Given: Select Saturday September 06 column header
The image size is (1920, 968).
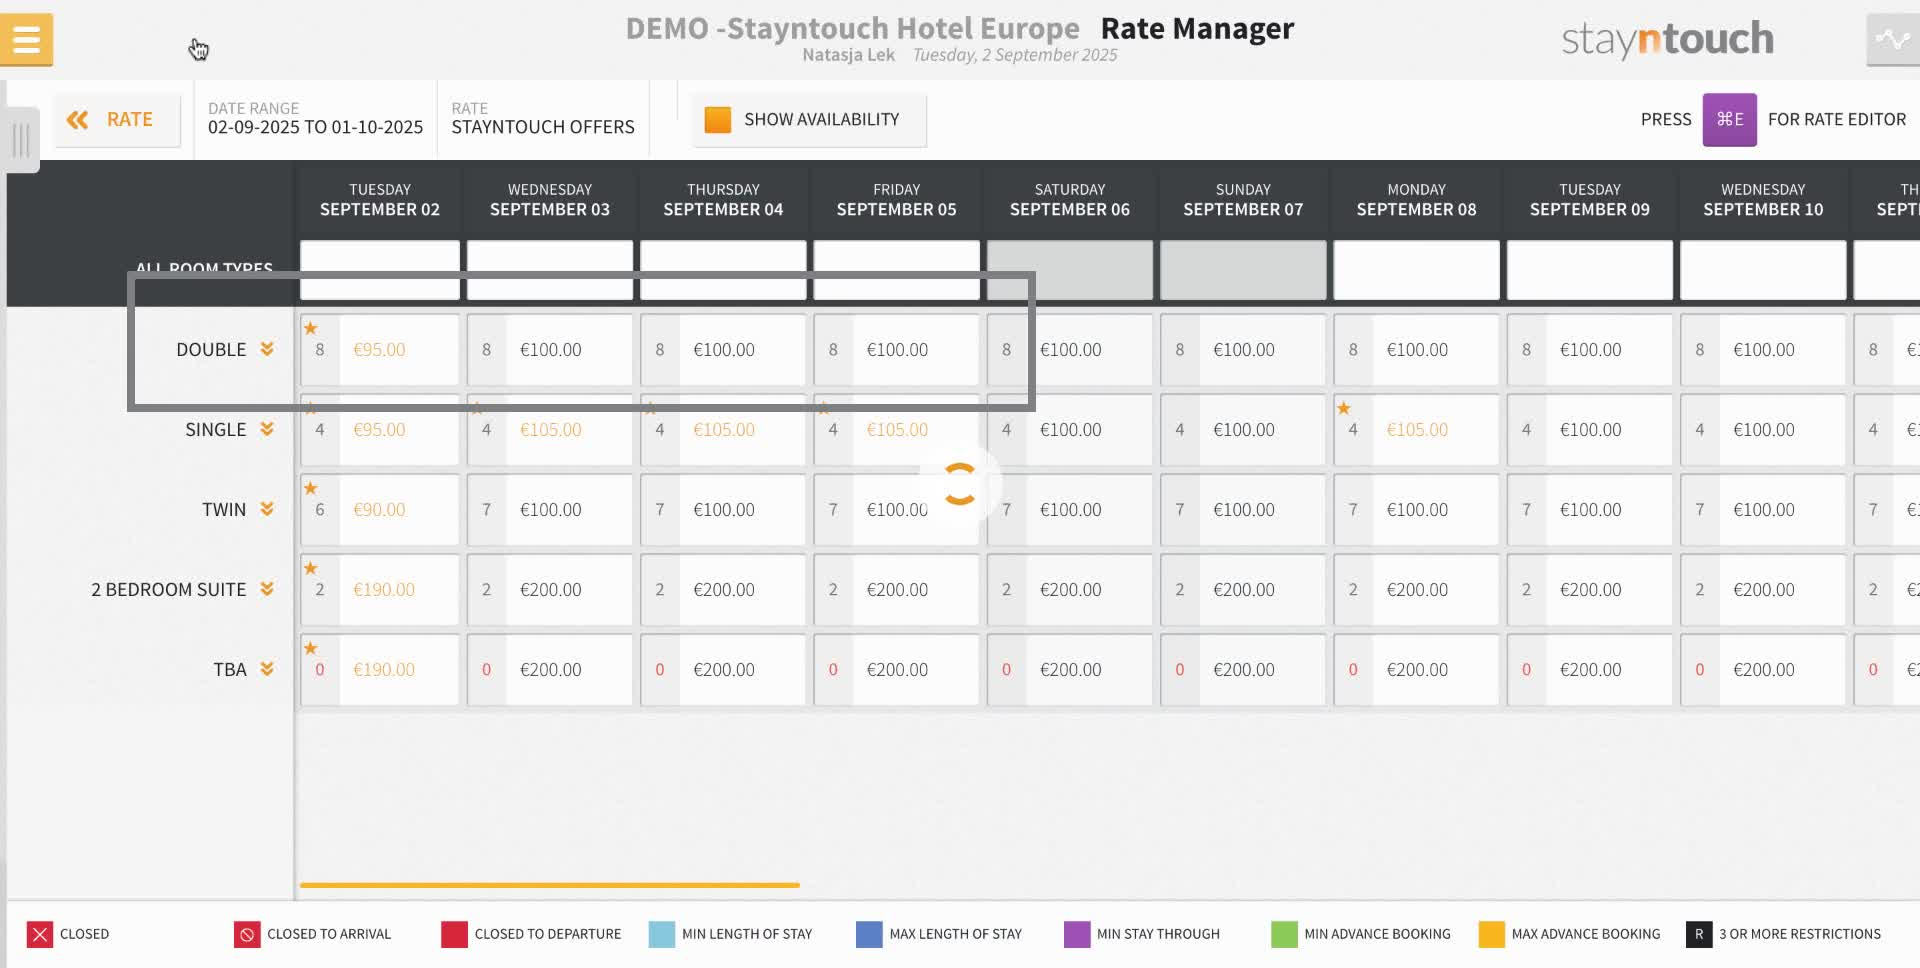Looking at the screenshot, I should pos(1070,200).
